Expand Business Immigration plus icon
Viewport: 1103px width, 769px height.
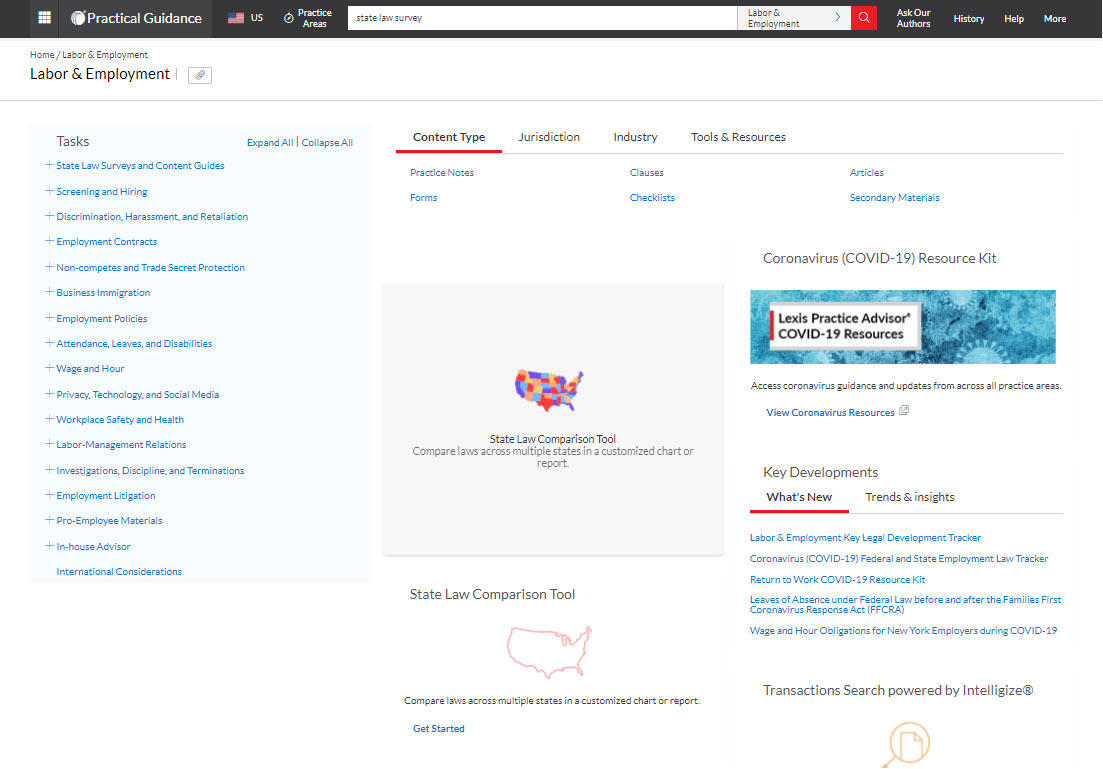49,291
